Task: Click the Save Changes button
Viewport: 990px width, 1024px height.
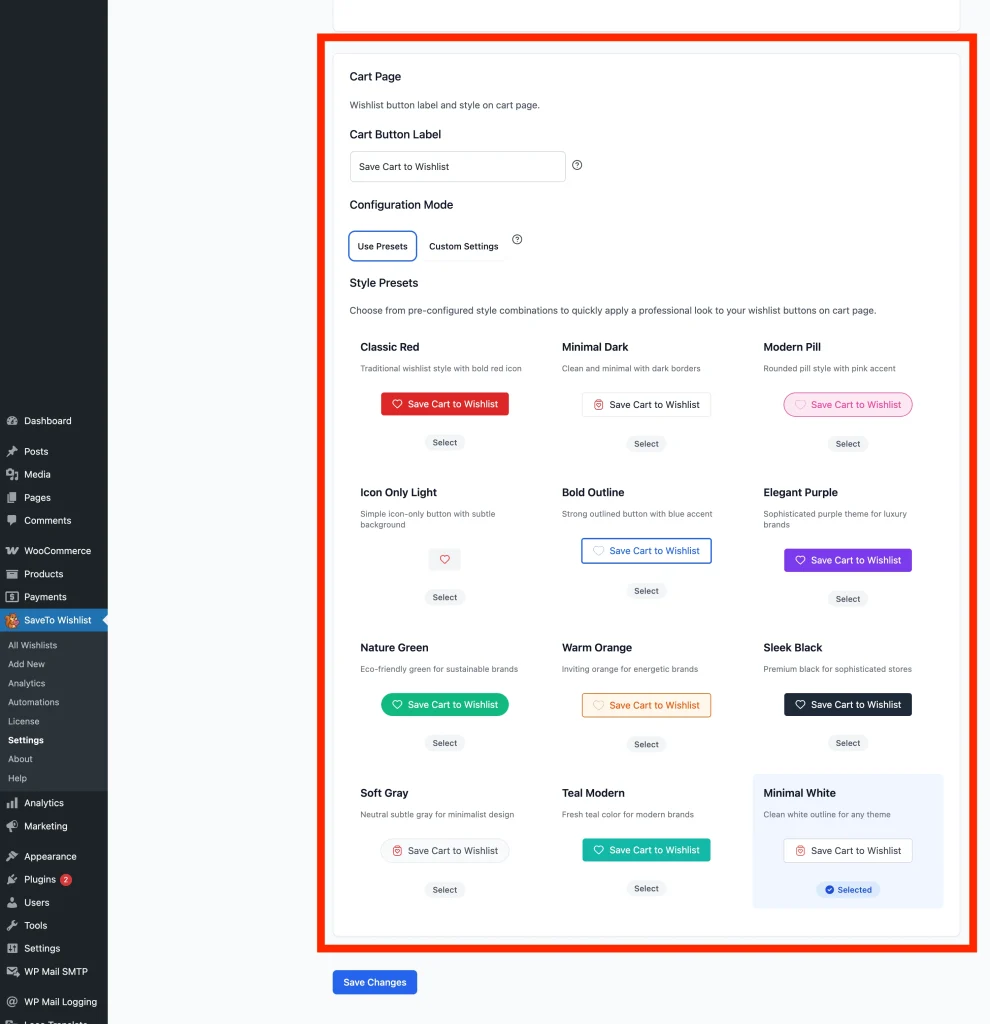Action: coord(375,982)
